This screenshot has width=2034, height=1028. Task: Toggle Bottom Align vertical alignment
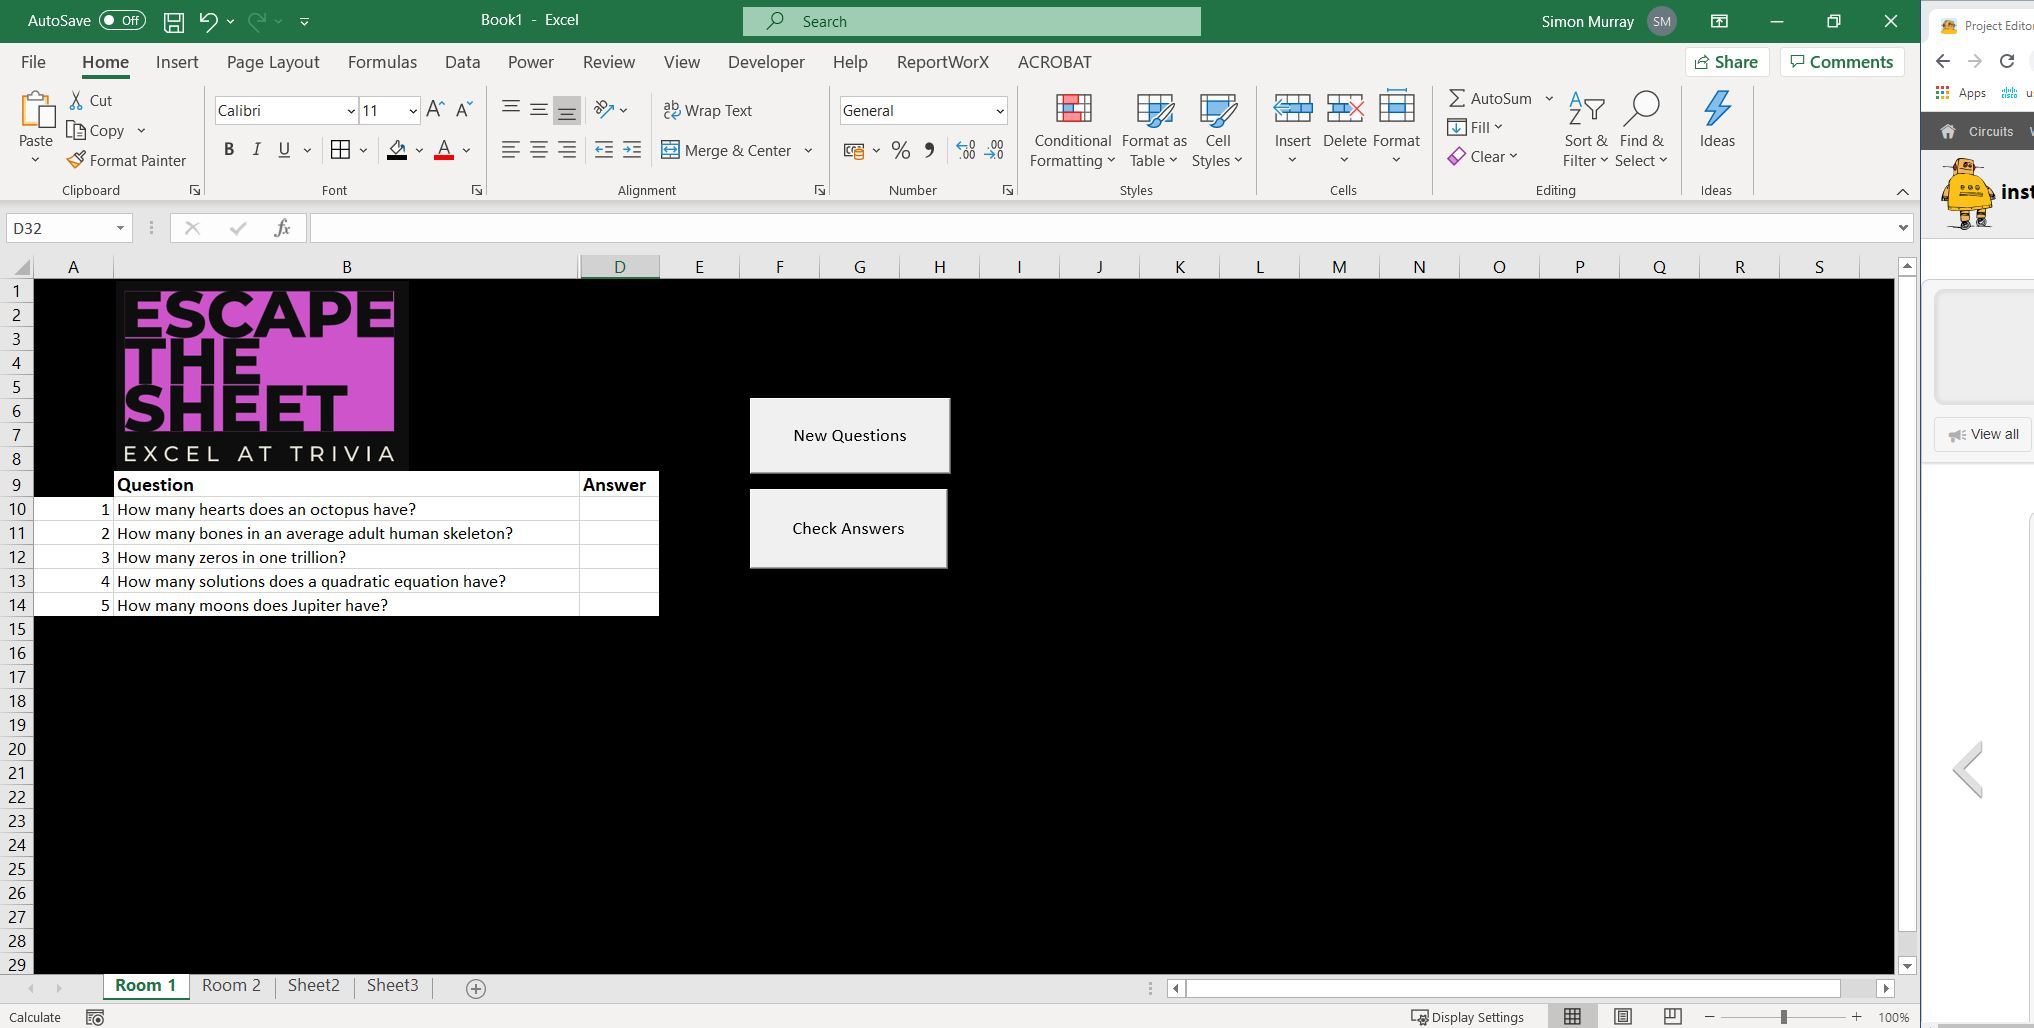coord(567,110)
